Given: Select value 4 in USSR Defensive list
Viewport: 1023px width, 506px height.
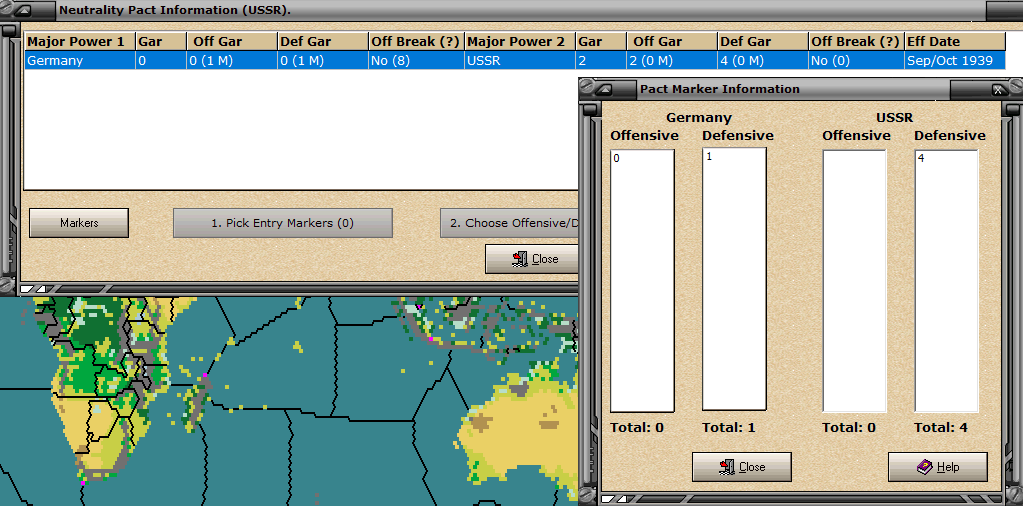Looking at the screenshot, I should coord(921,158).
